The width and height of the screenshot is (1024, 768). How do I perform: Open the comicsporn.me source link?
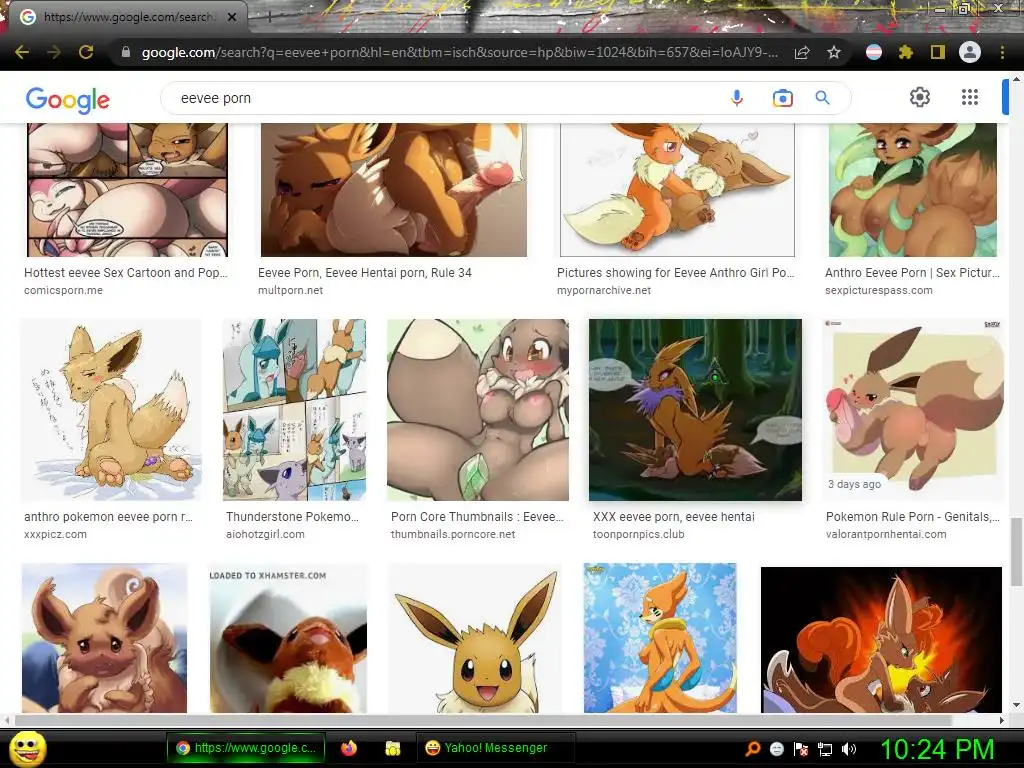pos(63,290)
